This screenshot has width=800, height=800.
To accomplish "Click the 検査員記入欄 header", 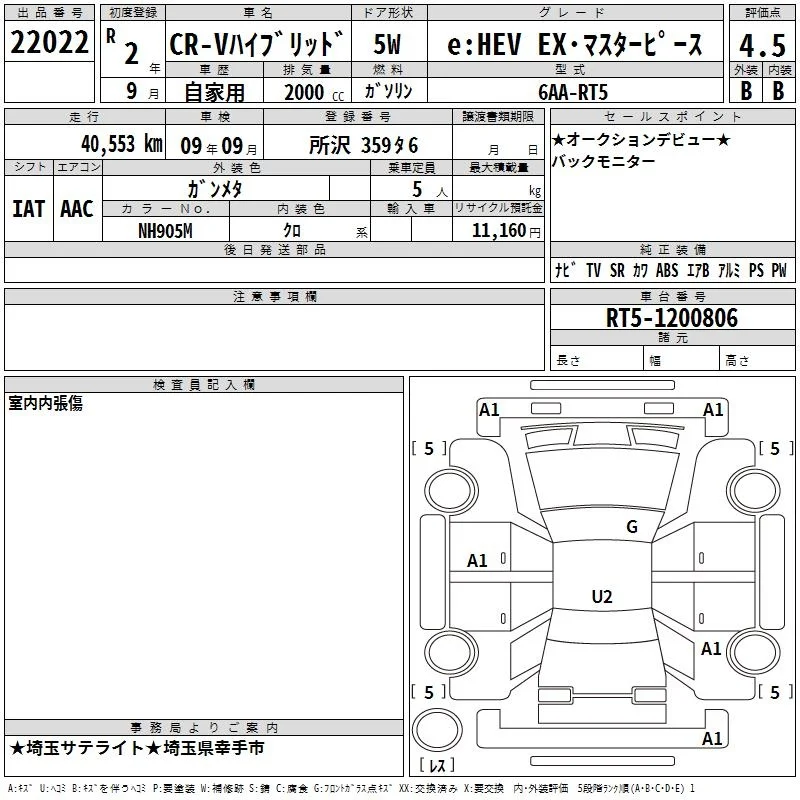I will coord(204,385).
